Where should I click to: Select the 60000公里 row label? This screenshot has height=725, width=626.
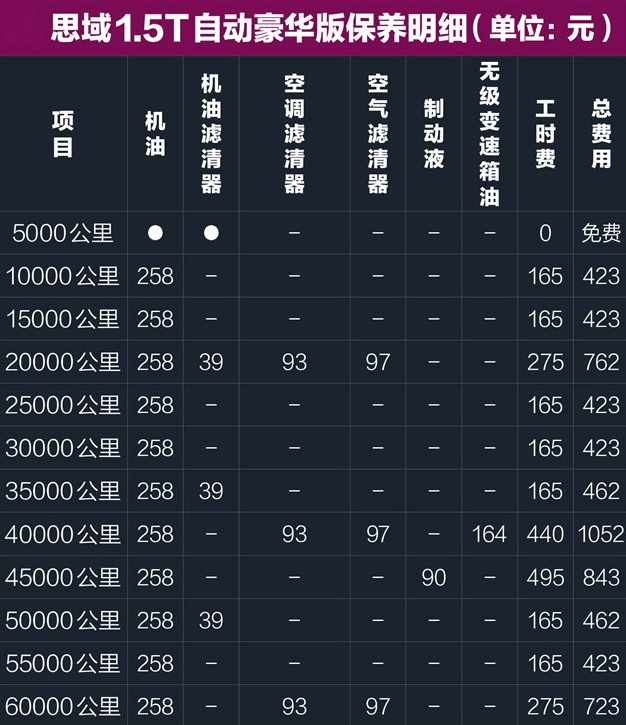(x=63, y=707)
